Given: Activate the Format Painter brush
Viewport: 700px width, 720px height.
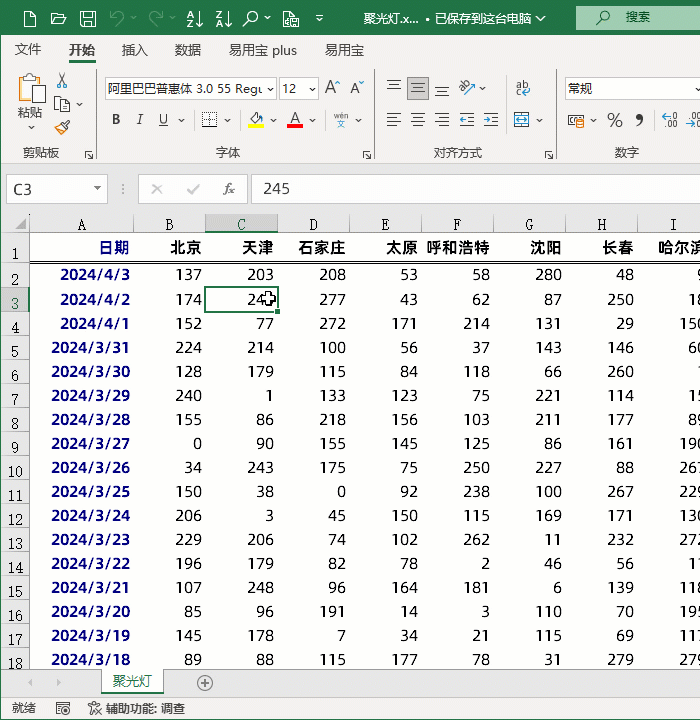Looking at the screenshot, I should point(62,128).
